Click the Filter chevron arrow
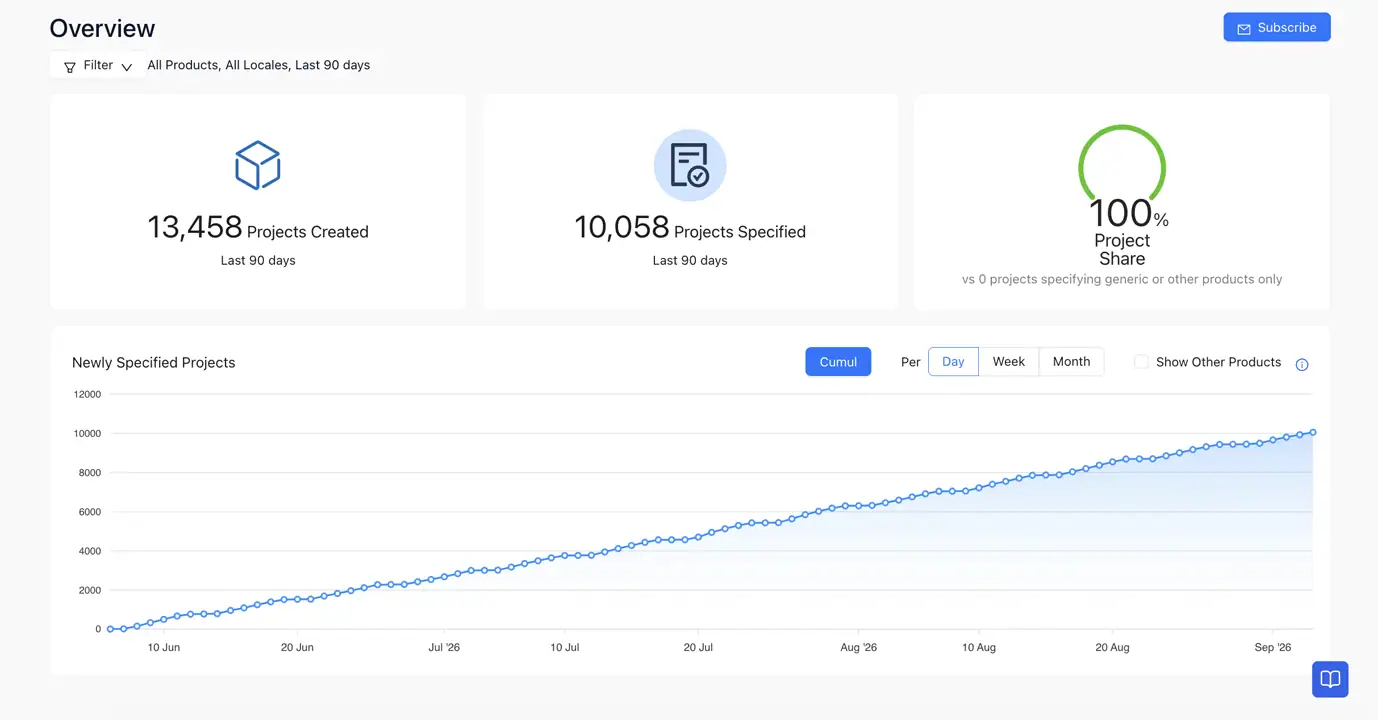Image resolution: width=1378 pixels, height=720 pixels. click(127, 67)
